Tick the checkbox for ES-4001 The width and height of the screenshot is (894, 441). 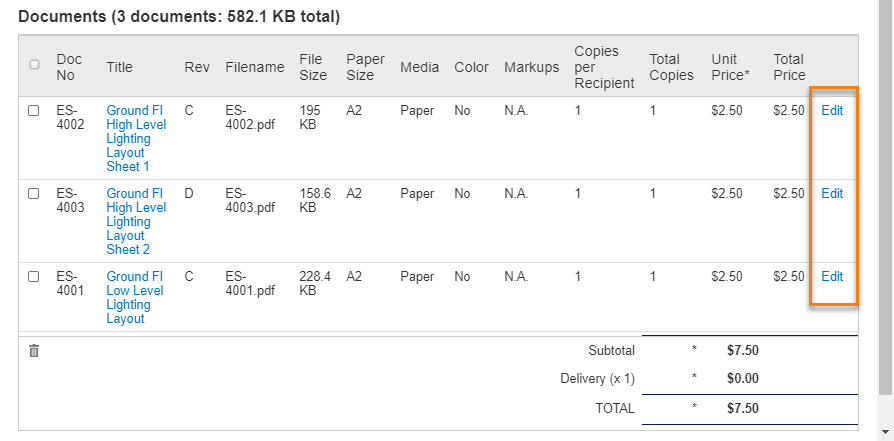coord(34,276)
